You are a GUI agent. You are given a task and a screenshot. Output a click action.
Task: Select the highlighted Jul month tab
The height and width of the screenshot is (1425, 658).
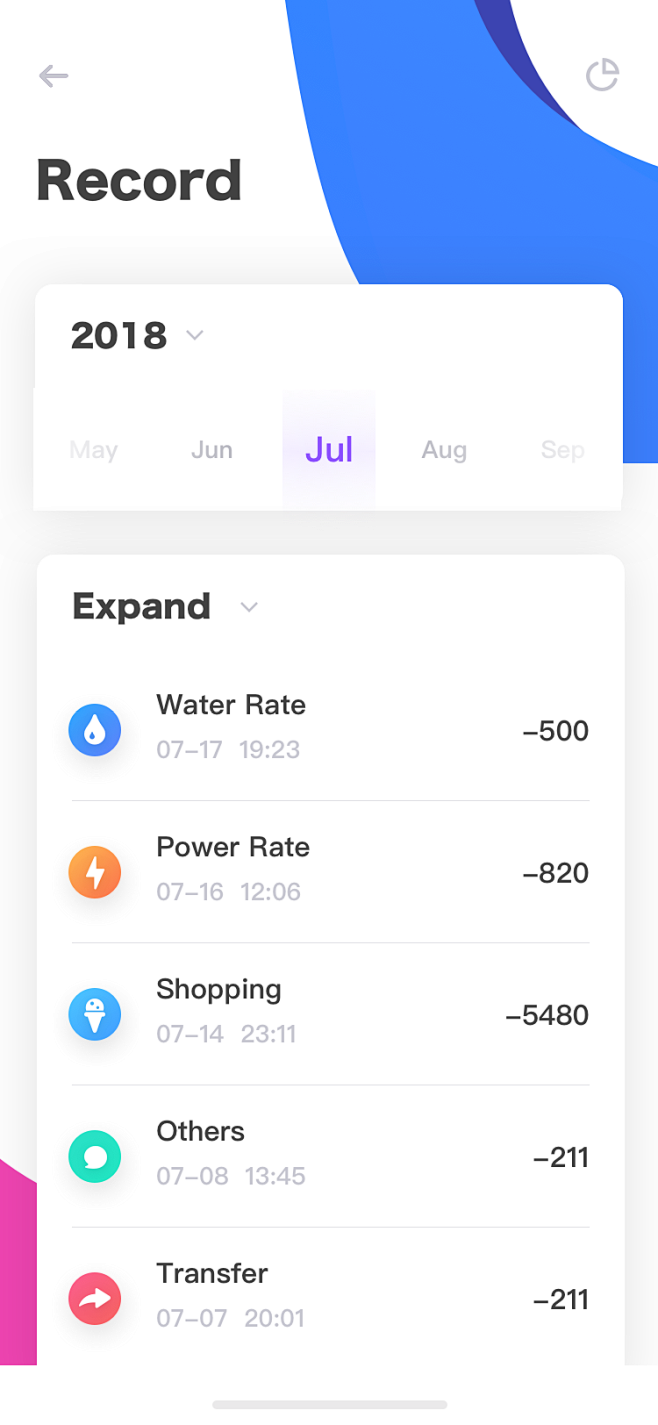pyautogui.click(x=329, y=450)
